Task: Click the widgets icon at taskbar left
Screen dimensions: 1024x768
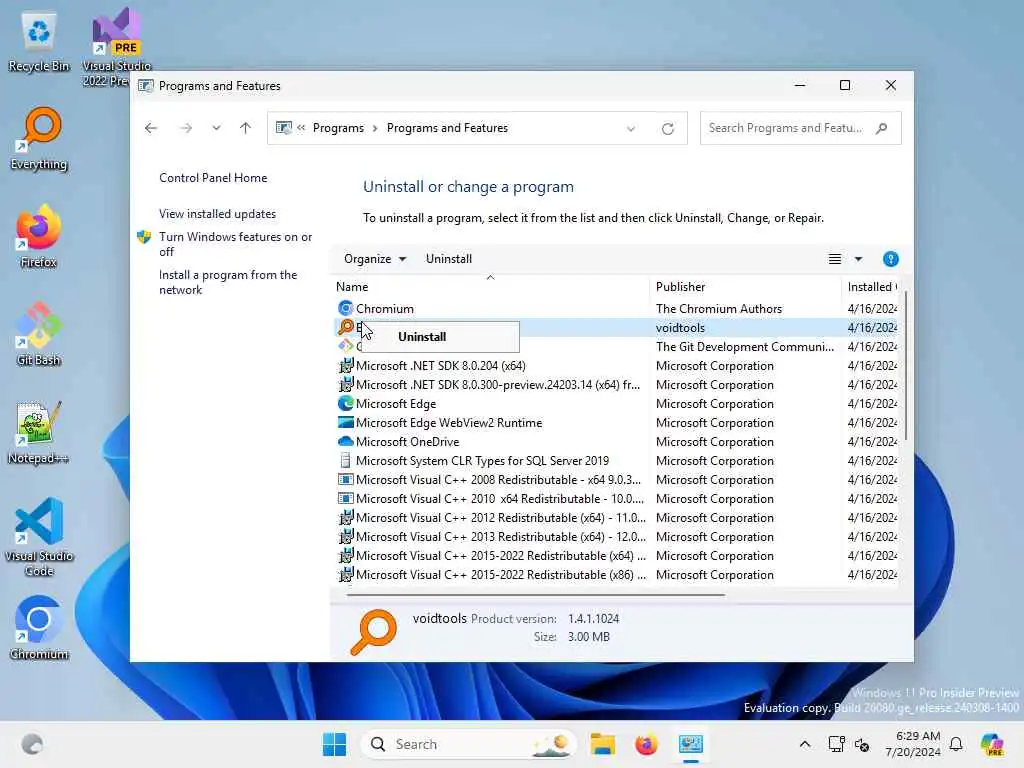Action: [31, 744]
